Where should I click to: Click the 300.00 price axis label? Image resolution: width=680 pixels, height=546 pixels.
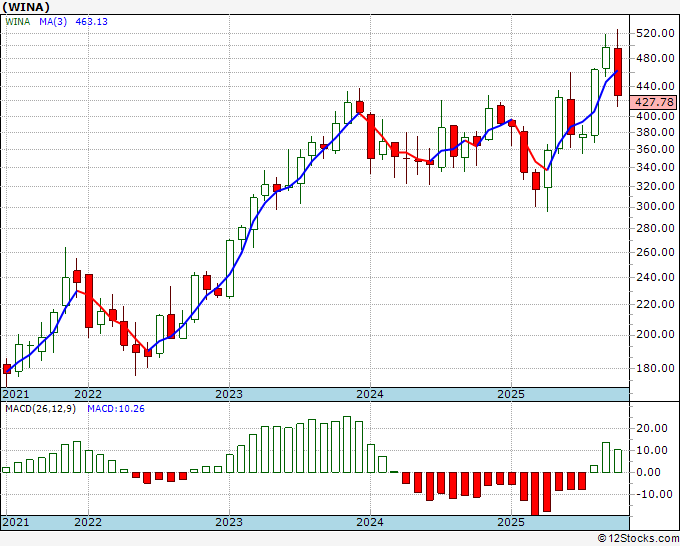point(655,206)
